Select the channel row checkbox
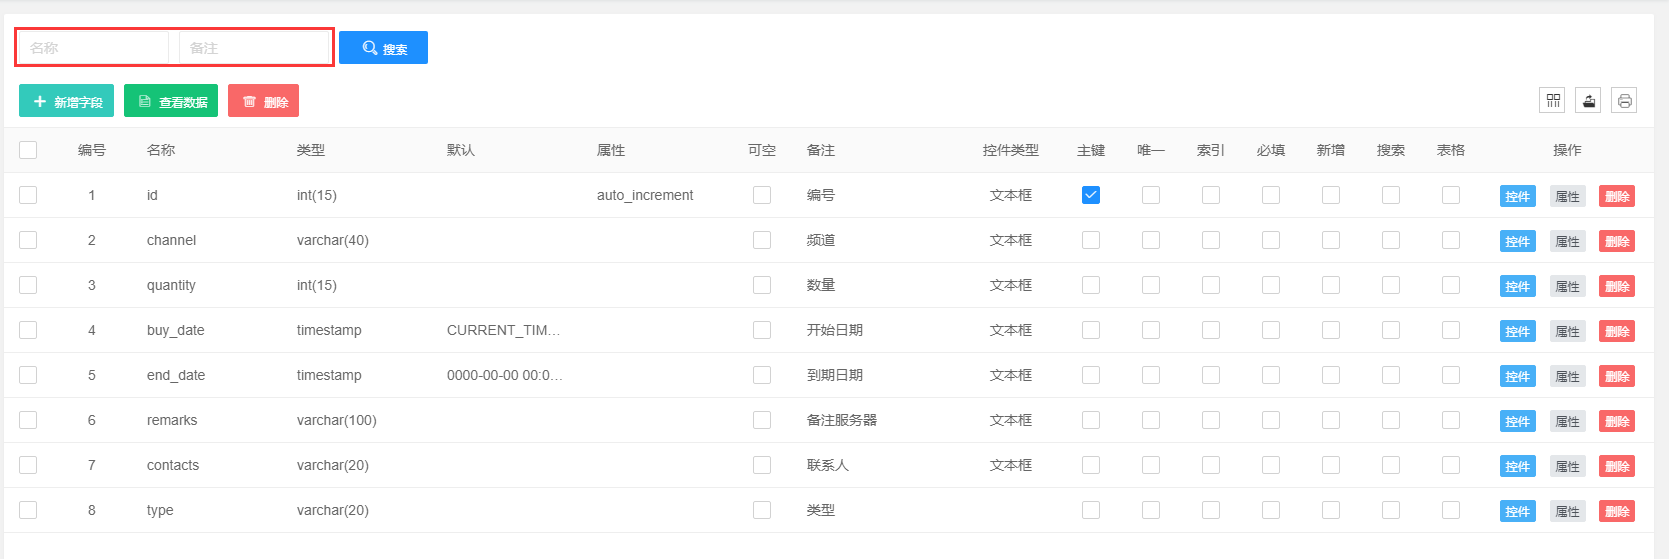Viewport: 1669px width, 559px height. click(x=28, y=240)
